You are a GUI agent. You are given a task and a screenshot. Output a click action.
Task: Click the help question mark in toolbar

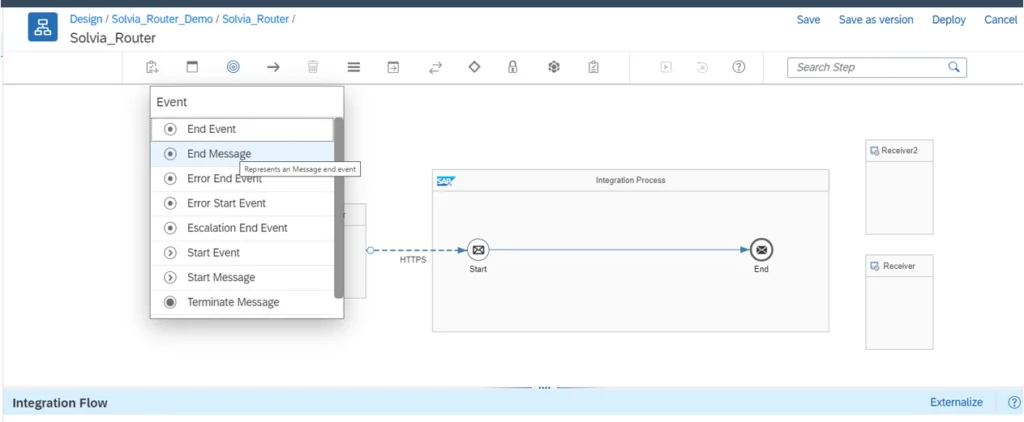pos(739,67)
